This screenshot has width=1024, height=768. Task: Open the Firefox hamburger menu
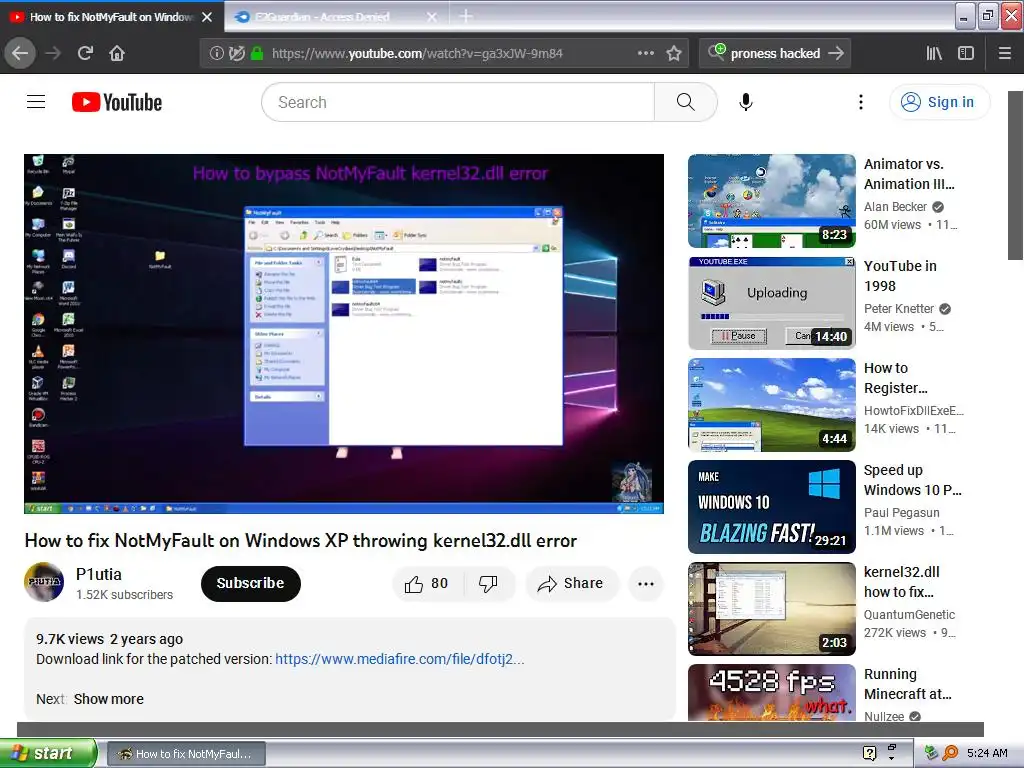pos(1005,54)
